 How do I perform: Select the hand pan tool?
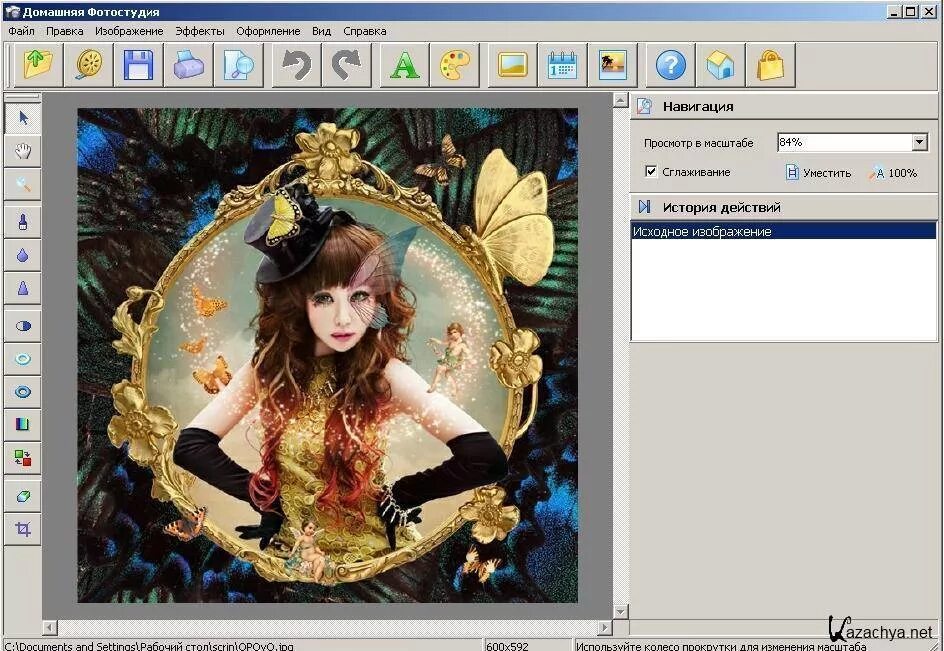[23, 151]
